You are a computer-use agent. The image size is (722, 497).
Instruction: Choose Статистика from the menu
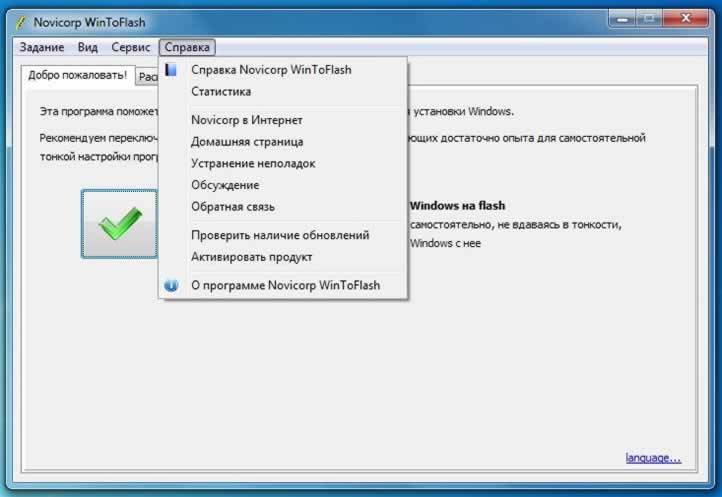283,91
